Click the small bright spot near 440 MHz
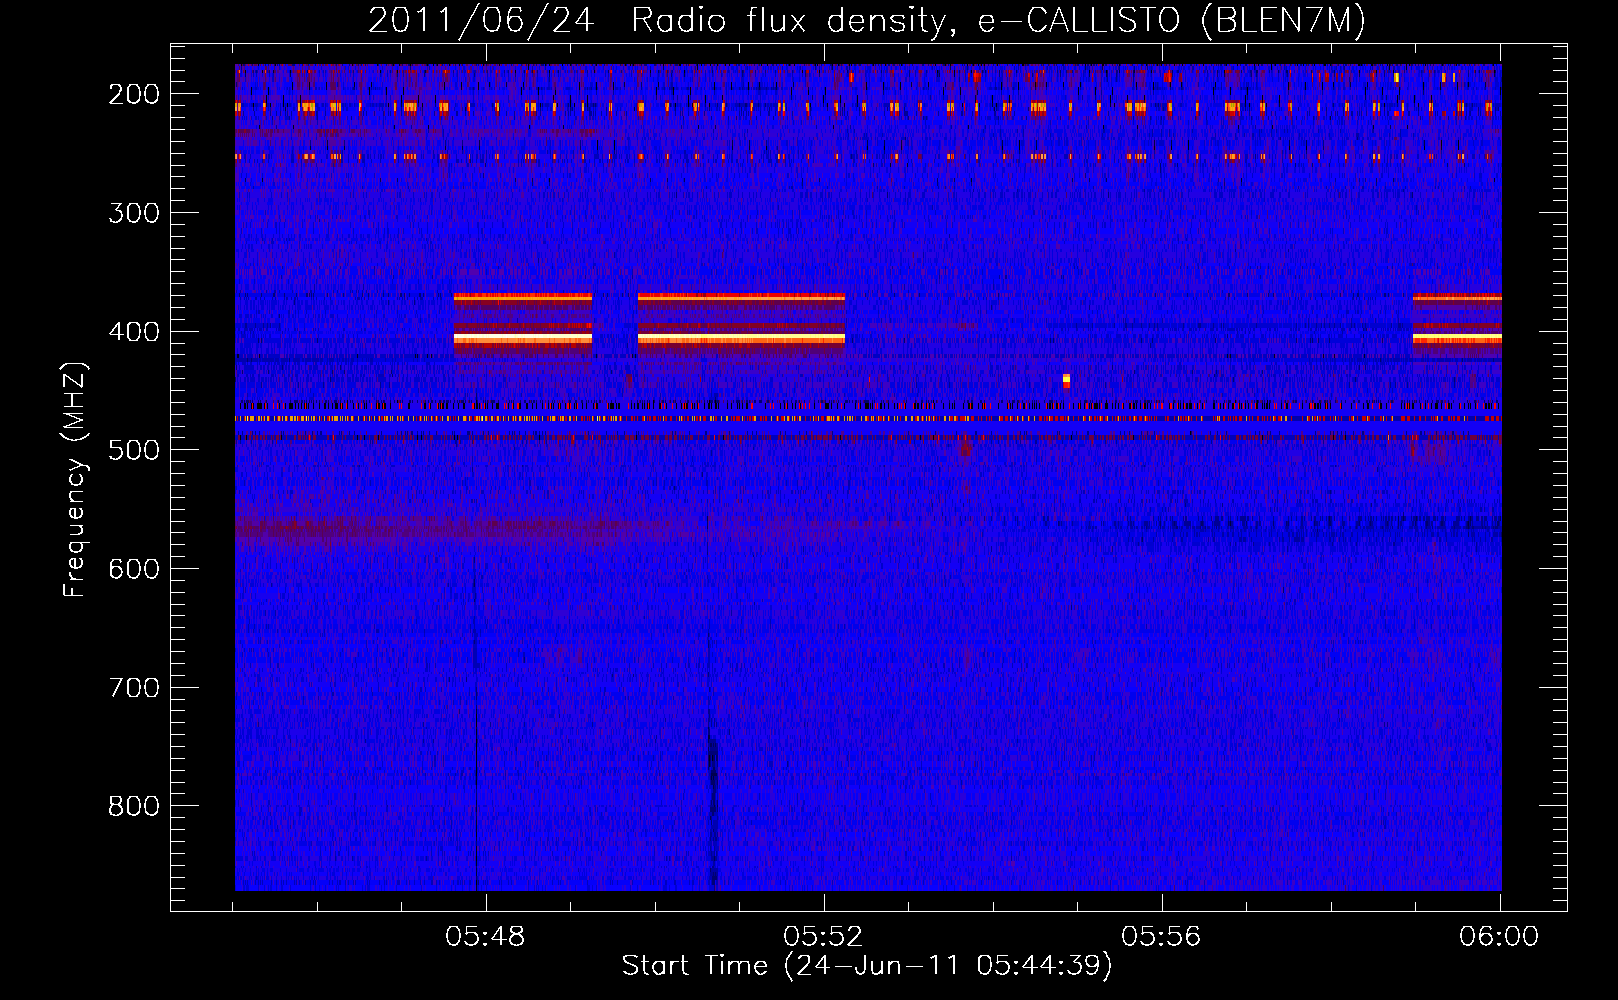Screen dimensions: 1618x1000 pos(1066,380)
